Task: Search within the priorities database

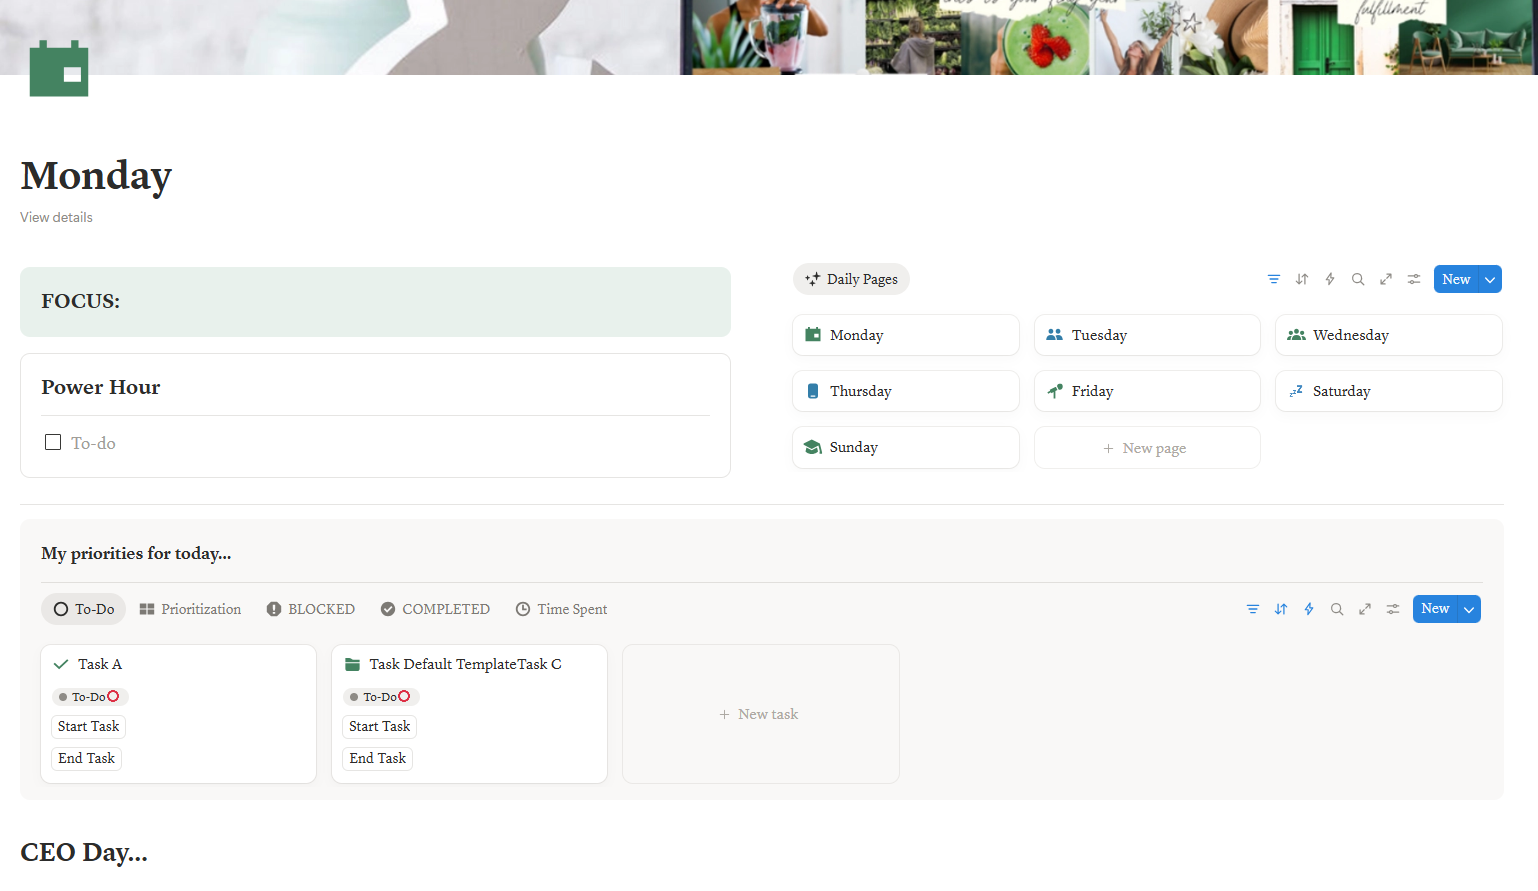Action: [1337, 608]
